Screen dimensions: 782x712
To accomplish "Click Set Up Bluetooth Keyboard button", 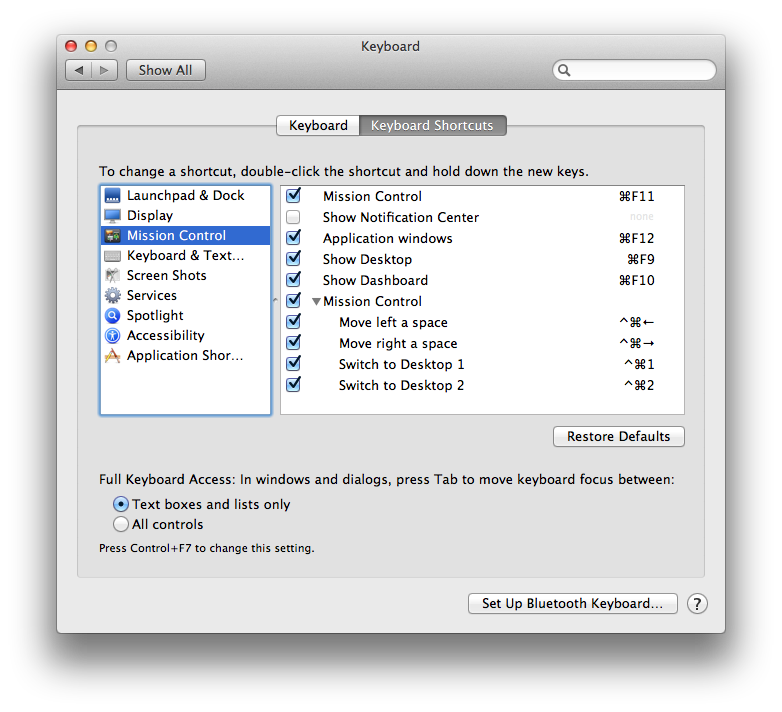I will (x=573, y=603).
